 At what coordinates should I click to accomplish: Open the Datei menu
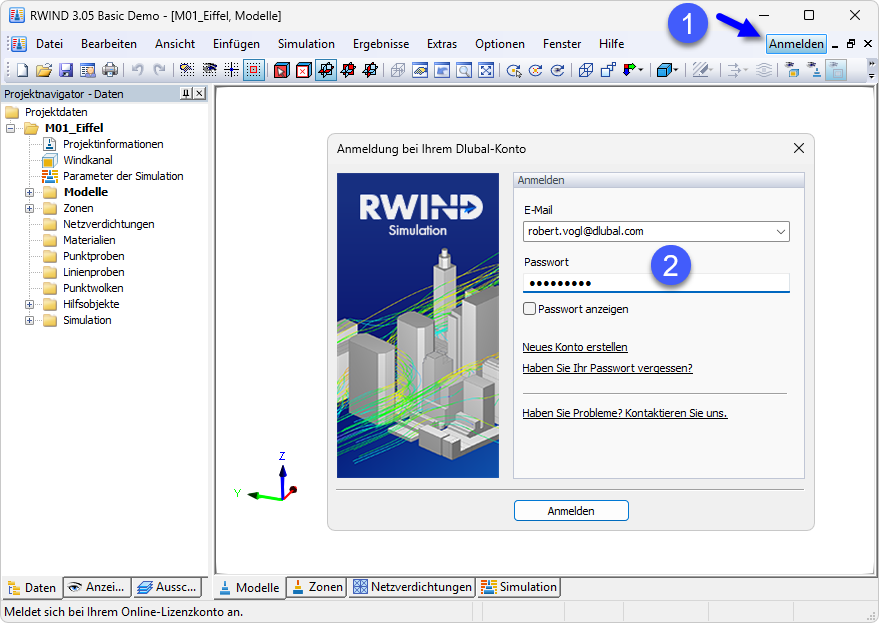[x=49, y=44]
